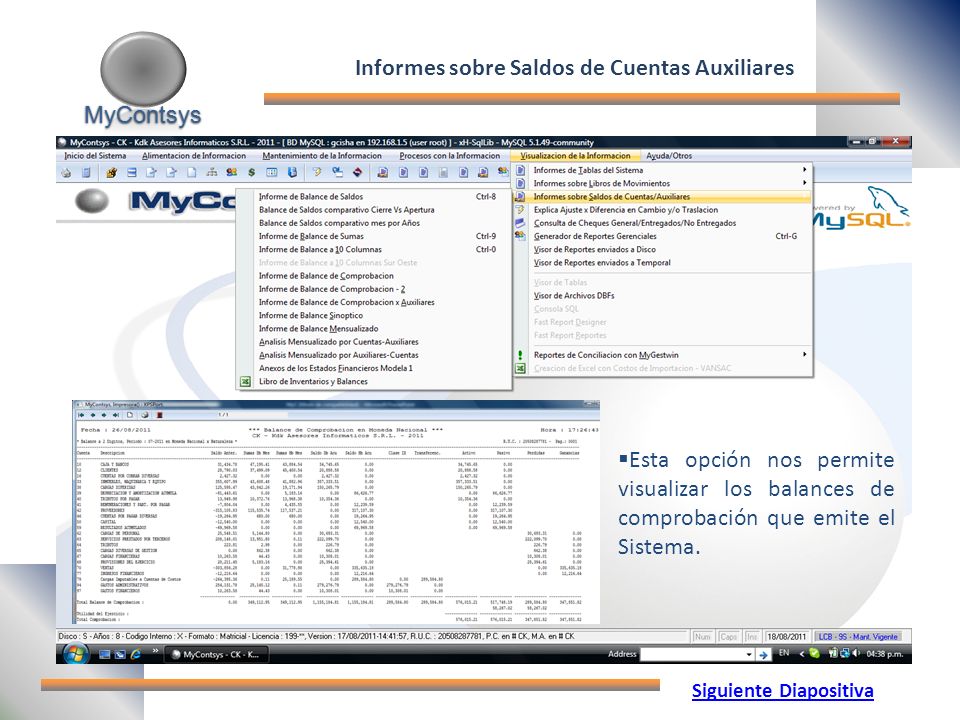Click the Caps indicator in status bar
This screenshot has height=720, width=960.
pos(729,637)
